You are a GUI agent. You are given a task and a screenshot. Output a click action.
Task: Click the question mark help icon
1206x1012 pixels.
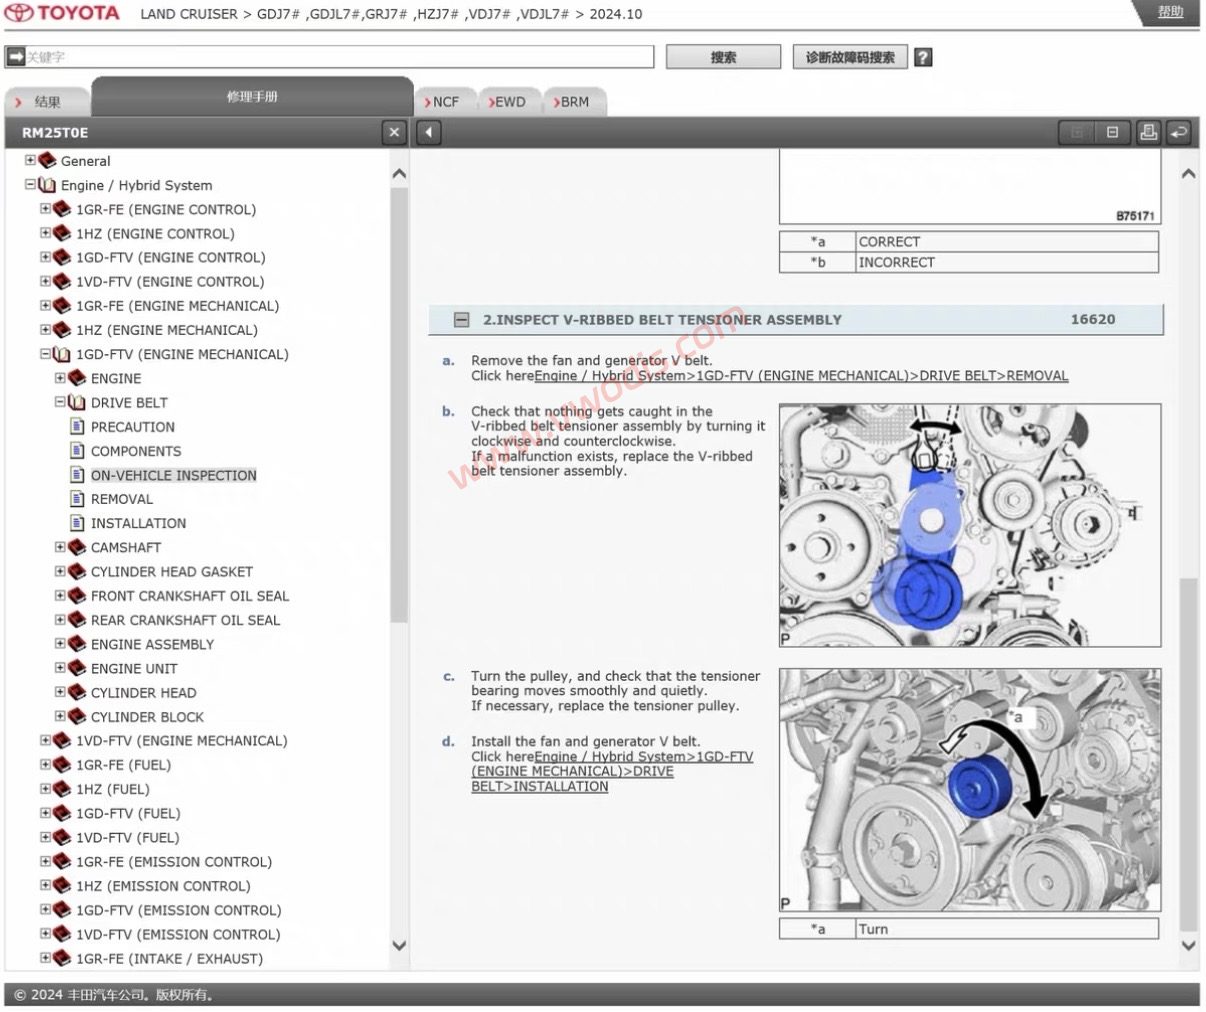tap(923, 57)
